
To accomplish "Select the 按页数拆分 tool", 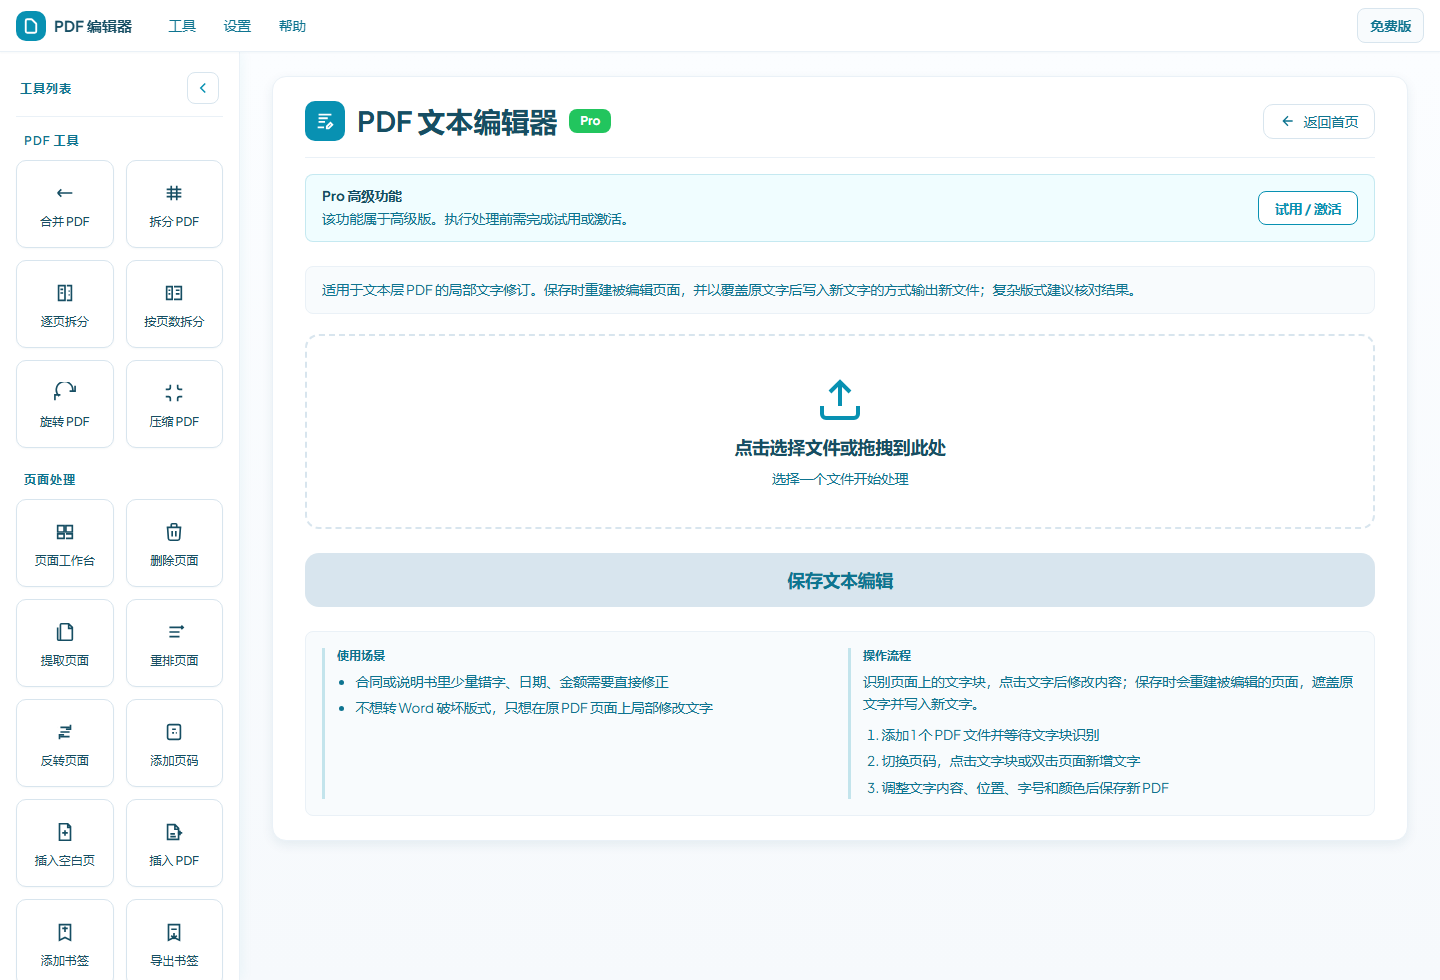I will click(174, 304).
